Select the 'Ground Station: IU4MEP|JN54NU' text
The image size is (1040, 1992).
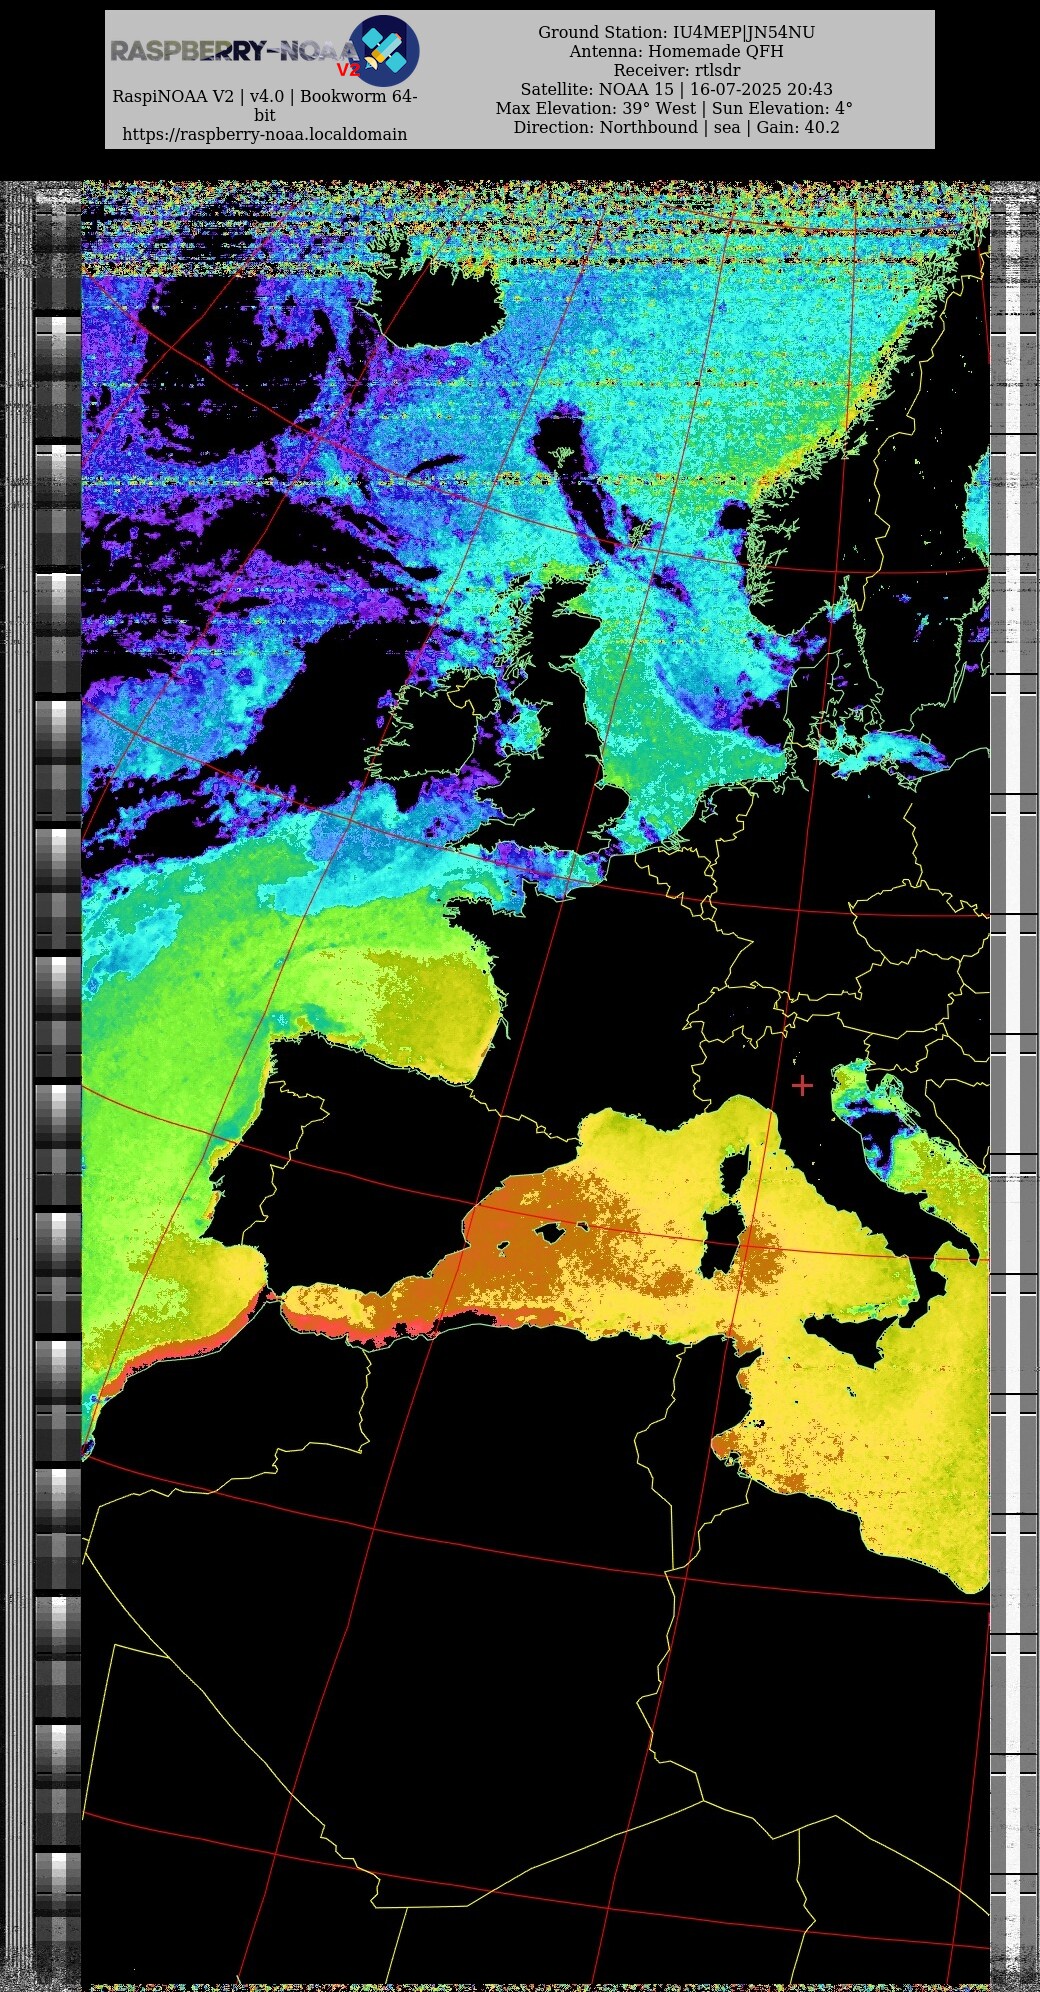676,32
